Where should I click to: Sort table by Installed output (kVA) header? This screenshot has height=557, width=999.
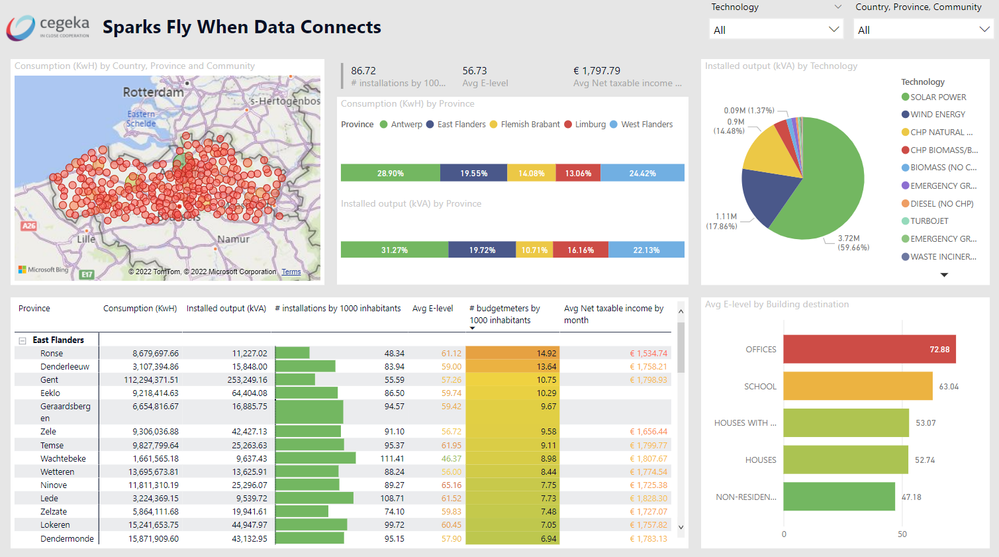226,309
